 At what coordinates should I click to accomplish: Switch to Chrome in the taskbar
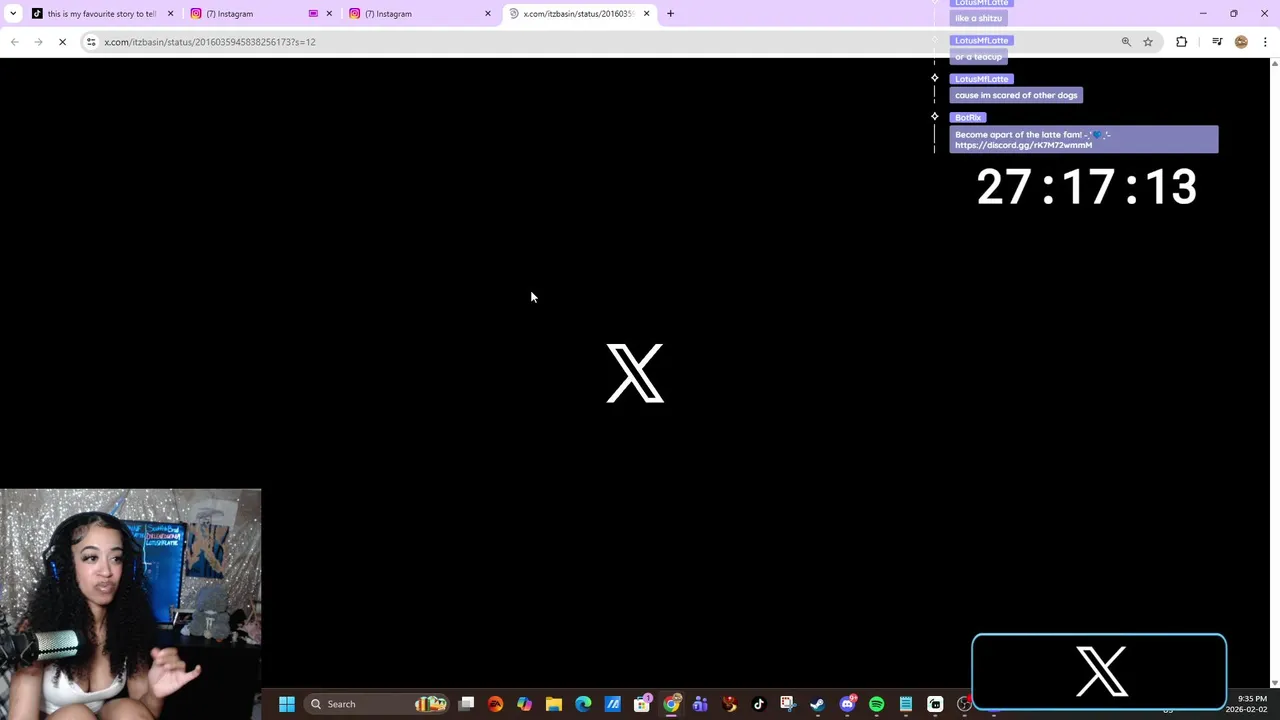coord(671,704)
